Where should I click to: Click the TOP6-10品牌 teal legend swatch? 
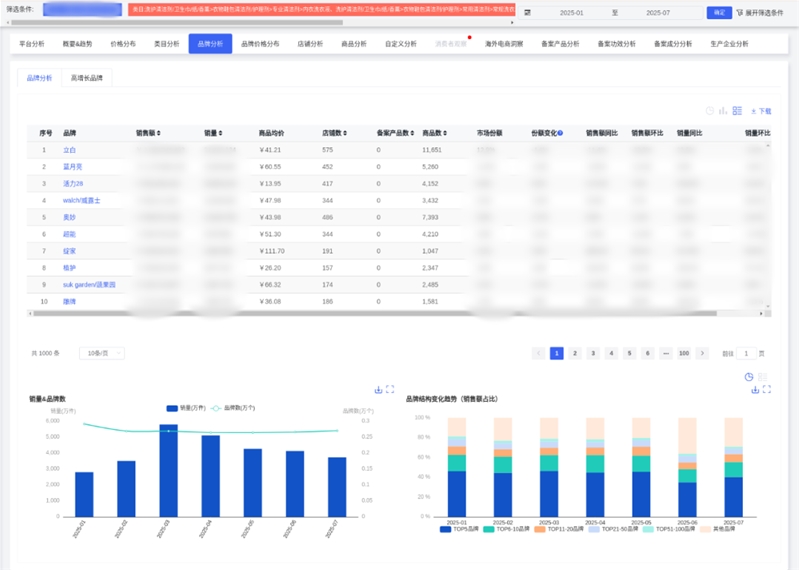click(488, 529)
